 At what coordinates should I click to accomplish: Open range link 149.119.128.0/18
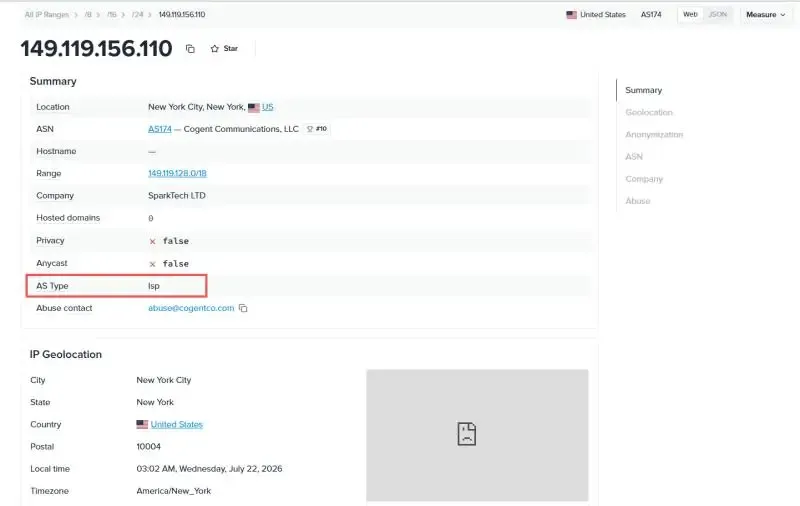pyautogui.click(x=177, y=173)
